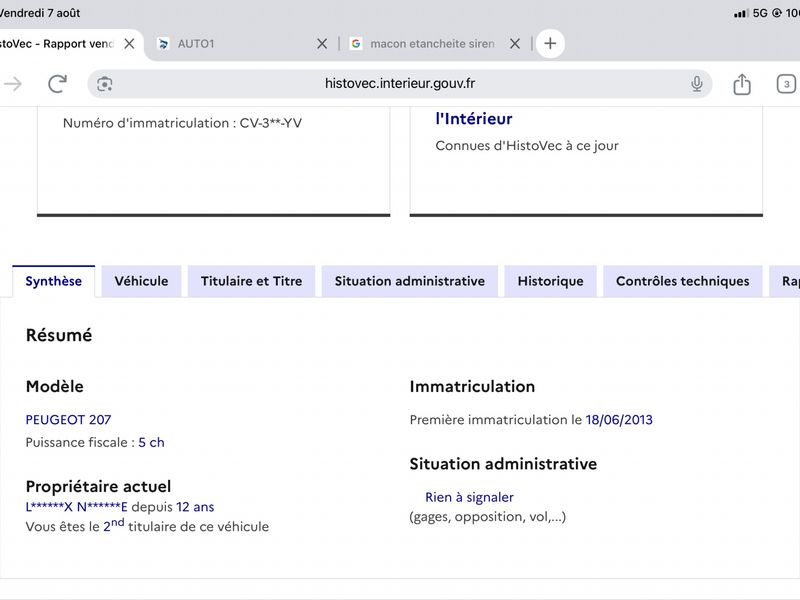
Task: Open the Historique tab
Action: [x=551, y=281]
